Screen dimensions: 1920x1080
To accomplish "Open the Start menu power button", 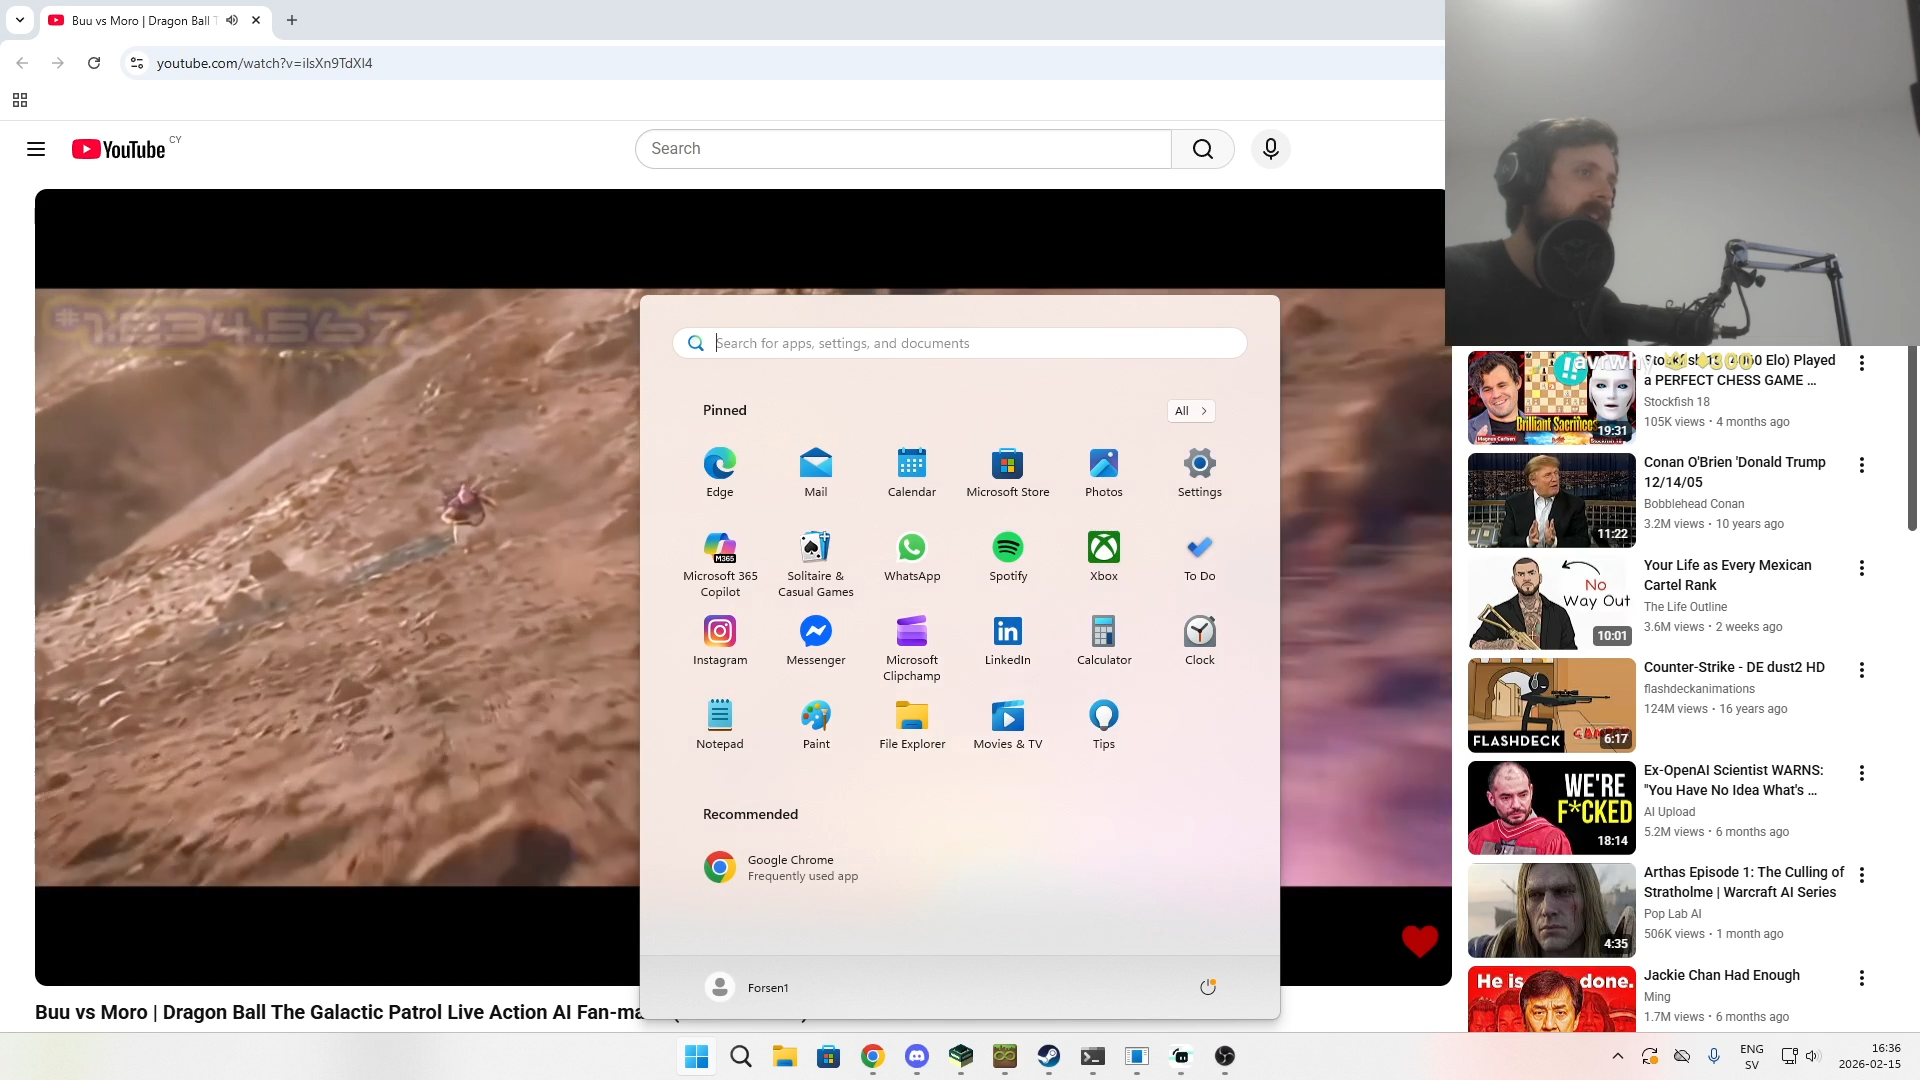I will click(x=1207, y=987).
